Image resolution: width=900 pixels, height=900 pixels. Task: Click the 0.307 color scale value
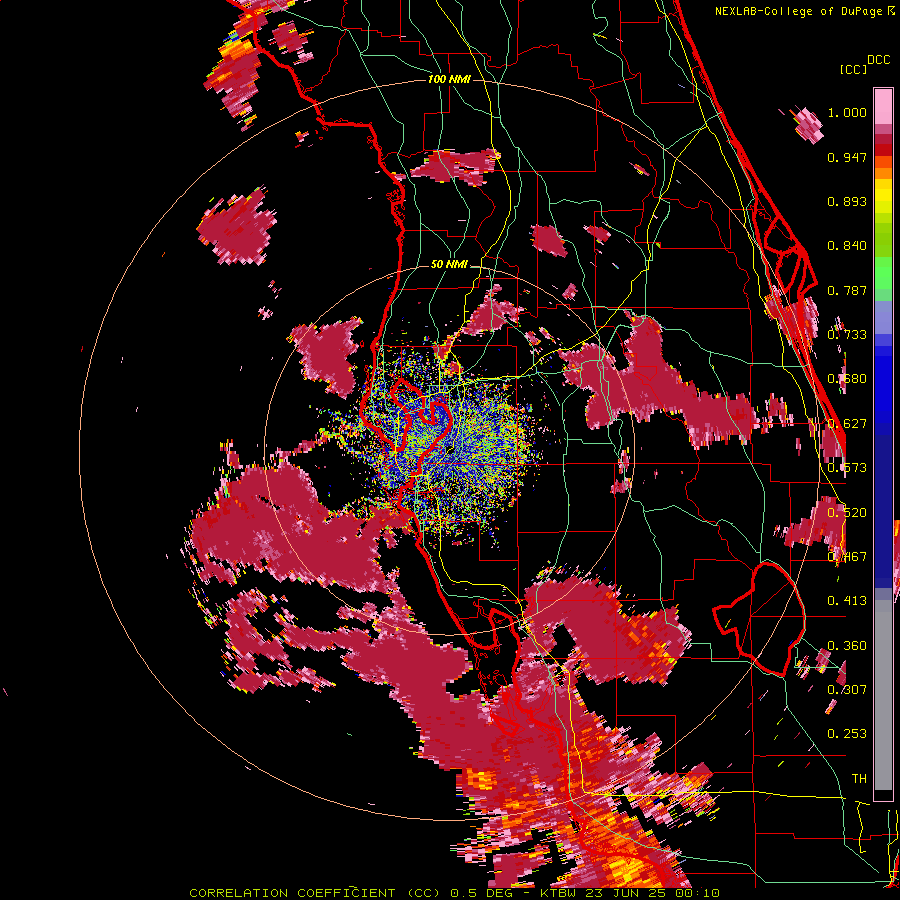pyautogui.click(x=847, y=690)
